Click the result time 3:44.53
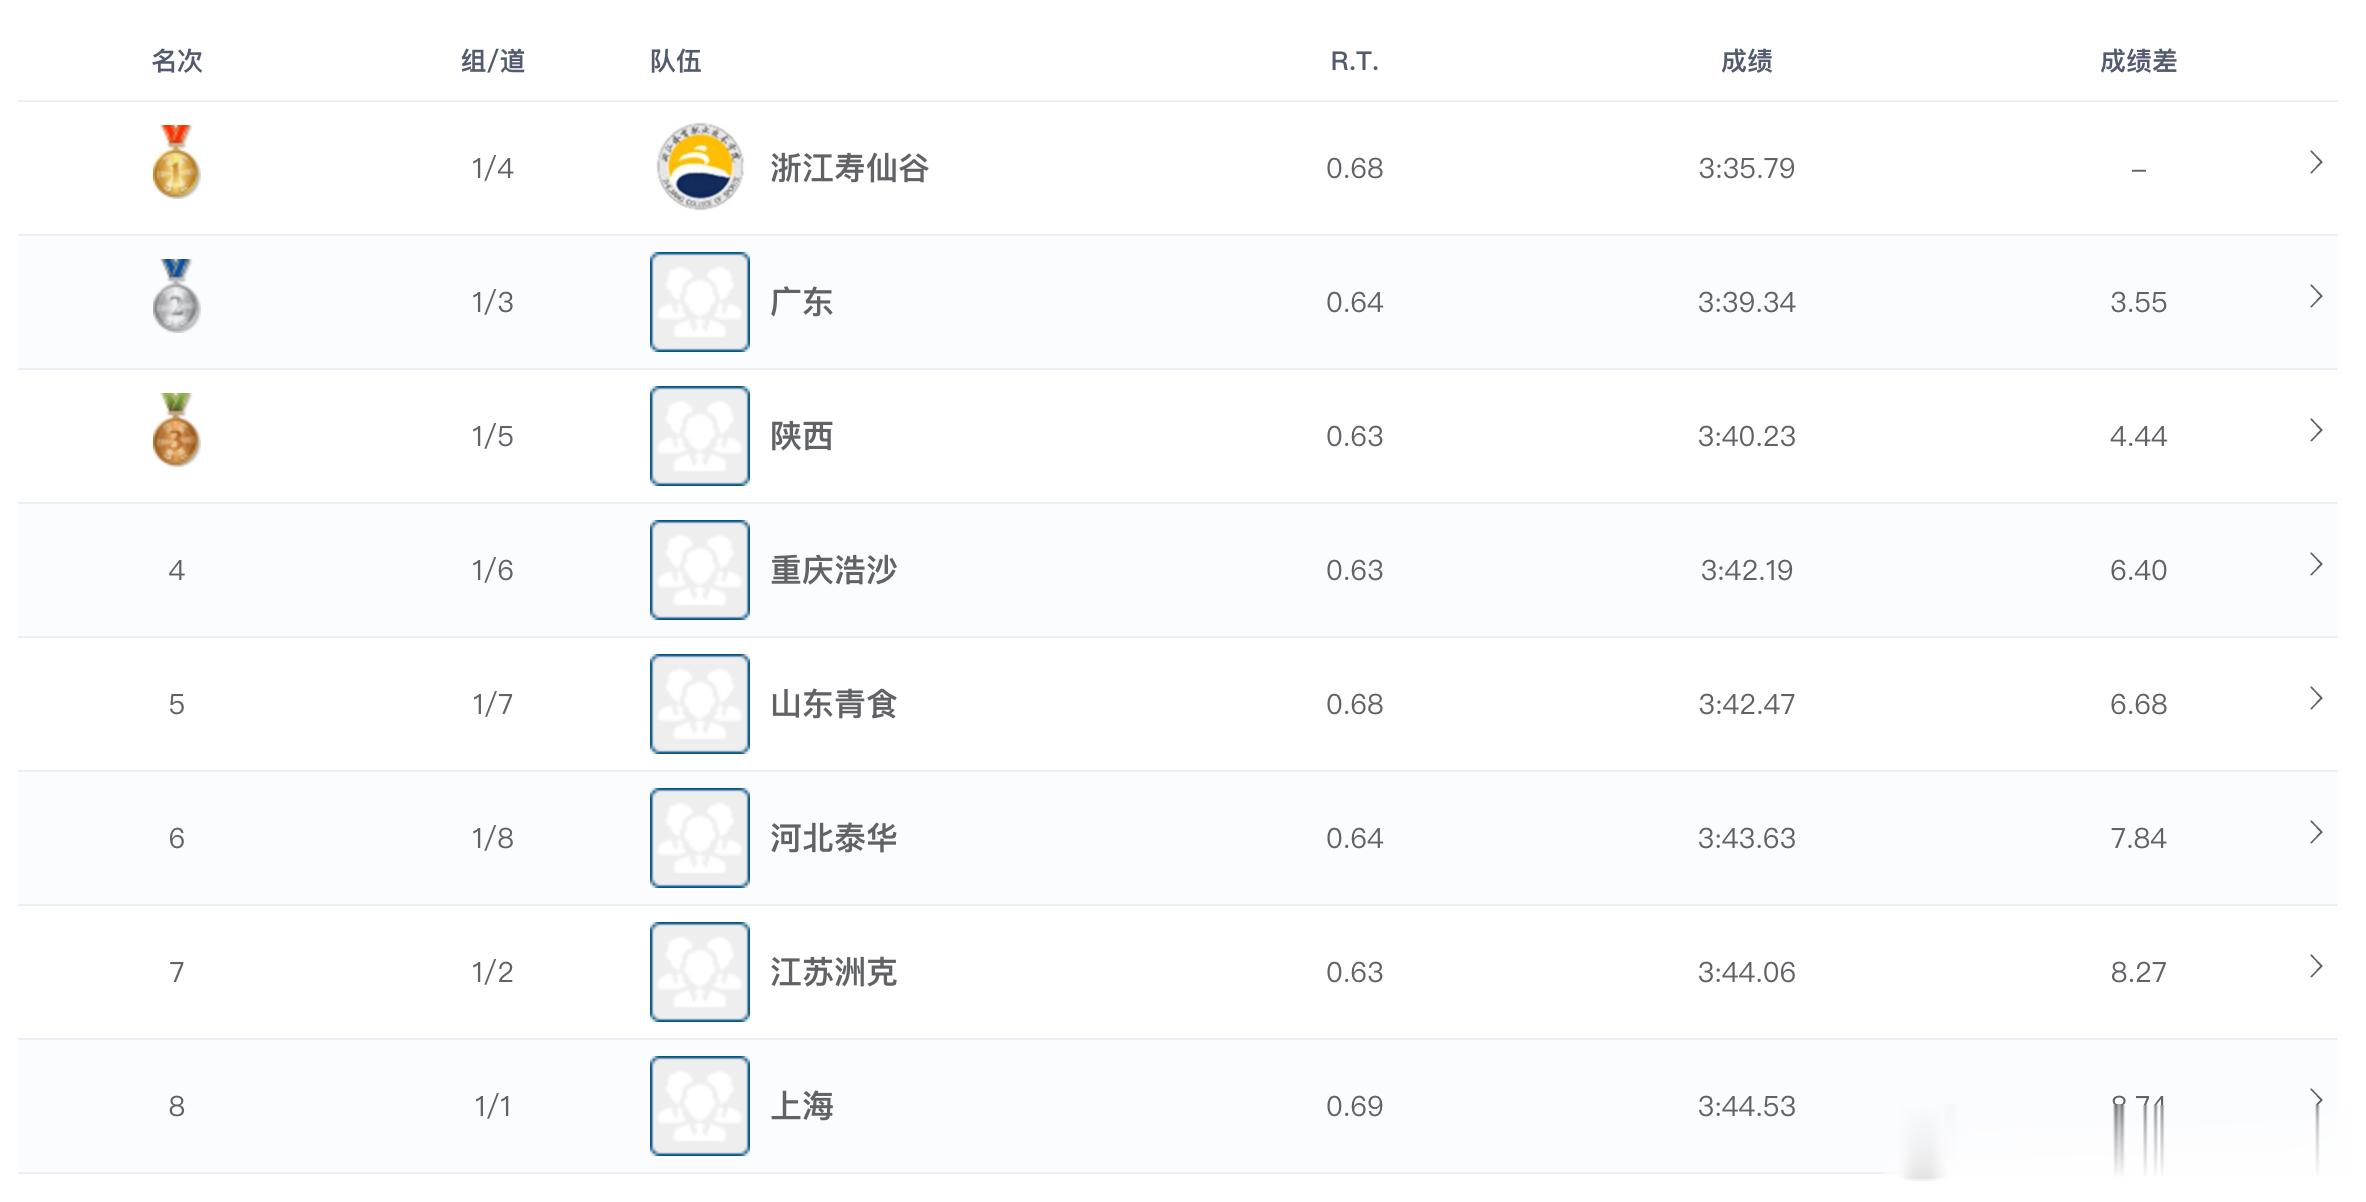 pyautogui.click(x=1747, y=1106)
